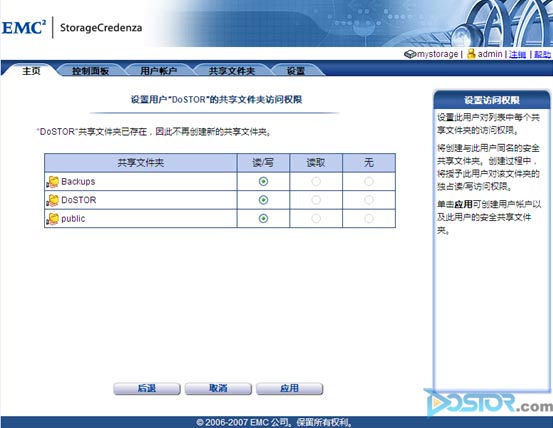Screen dimensions: 553x428
Task: Click the 读取 column header
Action: click(x=316, y=163)
